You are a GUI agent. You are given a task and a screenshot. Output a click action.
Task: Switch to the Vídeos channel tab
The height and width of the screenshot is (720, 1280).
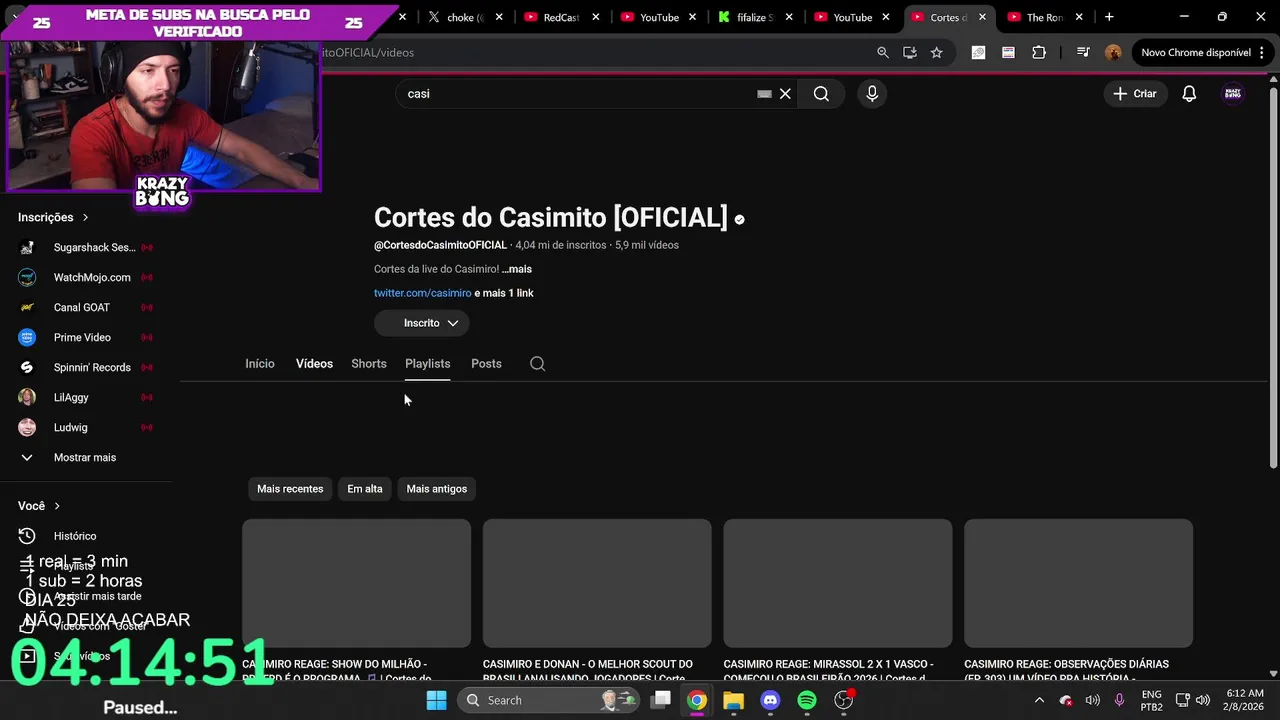coord(314,363)
